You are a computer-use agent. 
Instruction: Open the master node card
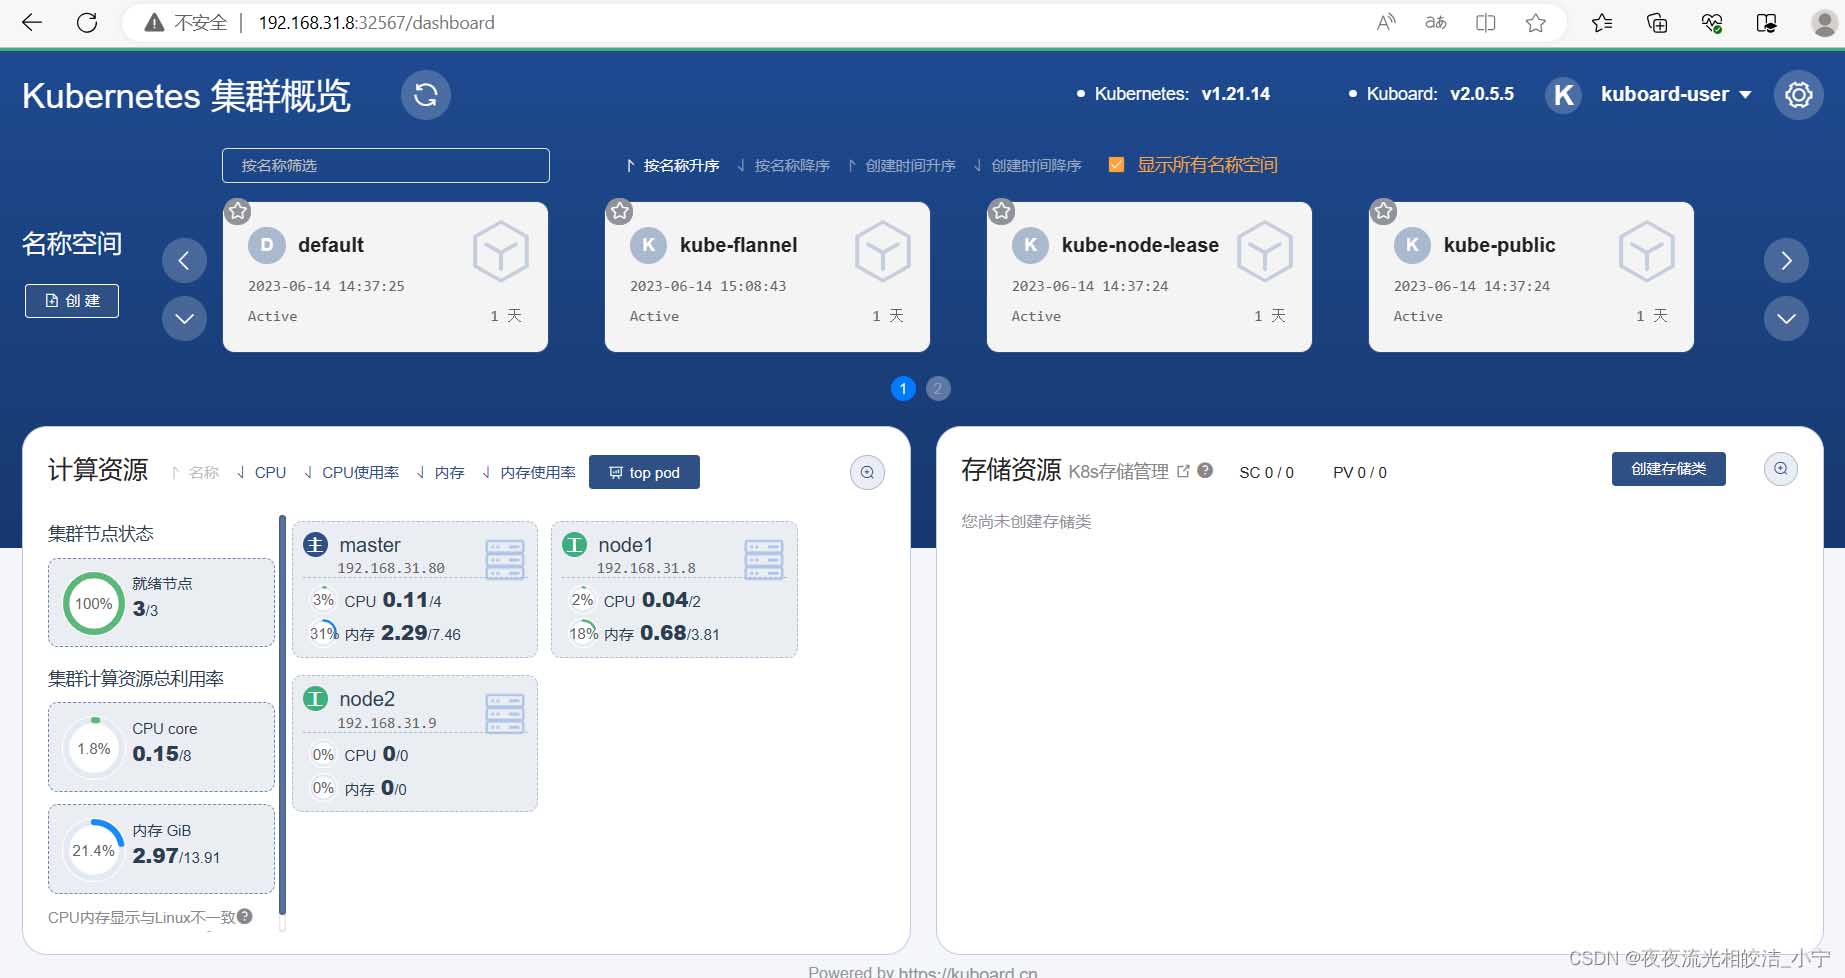pyautogui.click(x=414, y=589)
